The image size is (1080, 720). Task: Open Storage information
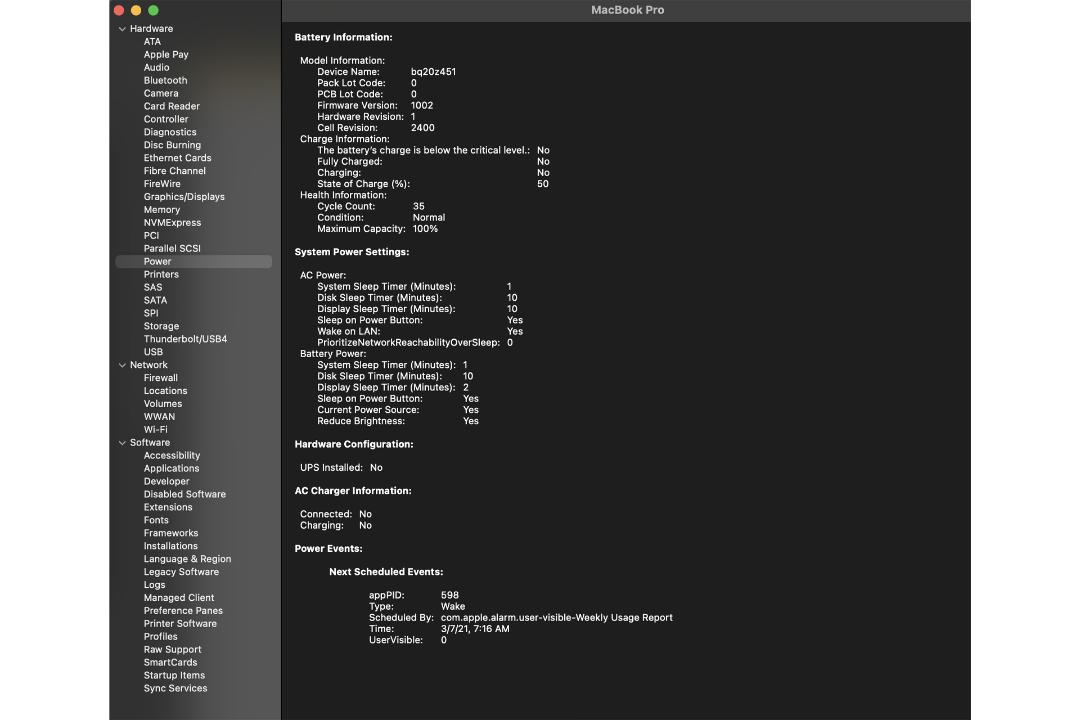(x=161, y=327)
